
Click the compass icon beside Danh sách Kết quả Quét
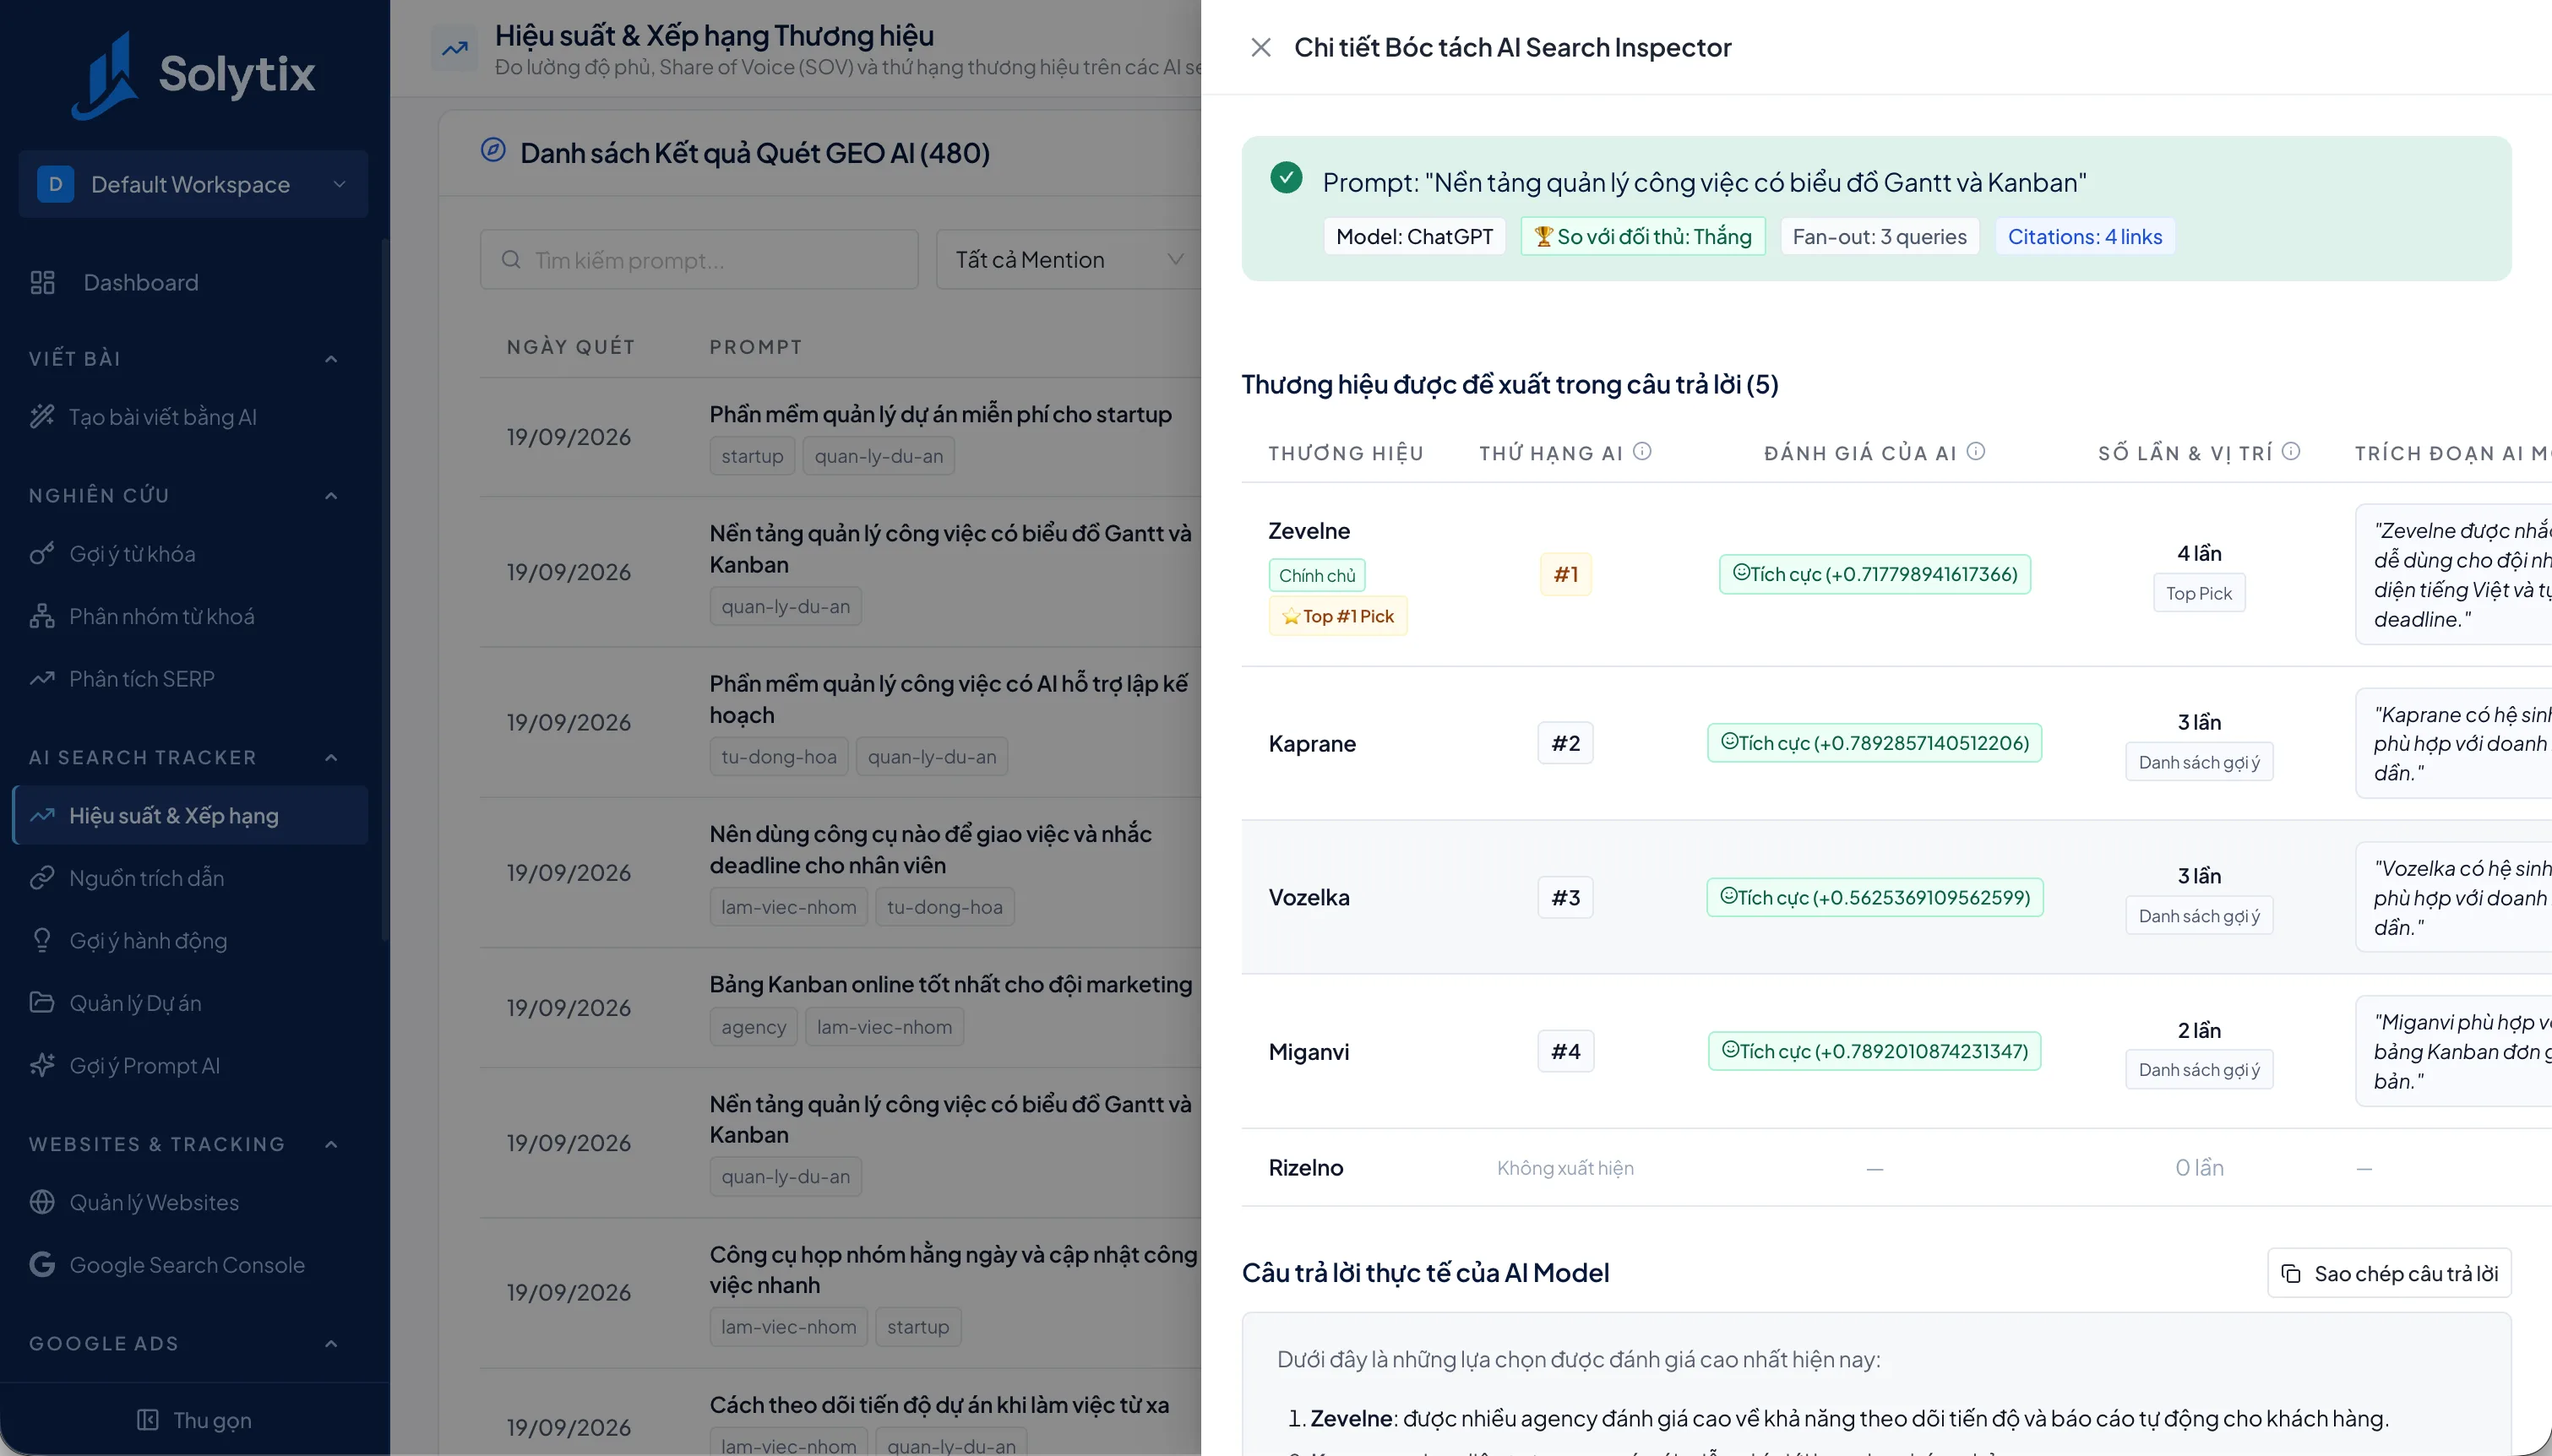493,150
